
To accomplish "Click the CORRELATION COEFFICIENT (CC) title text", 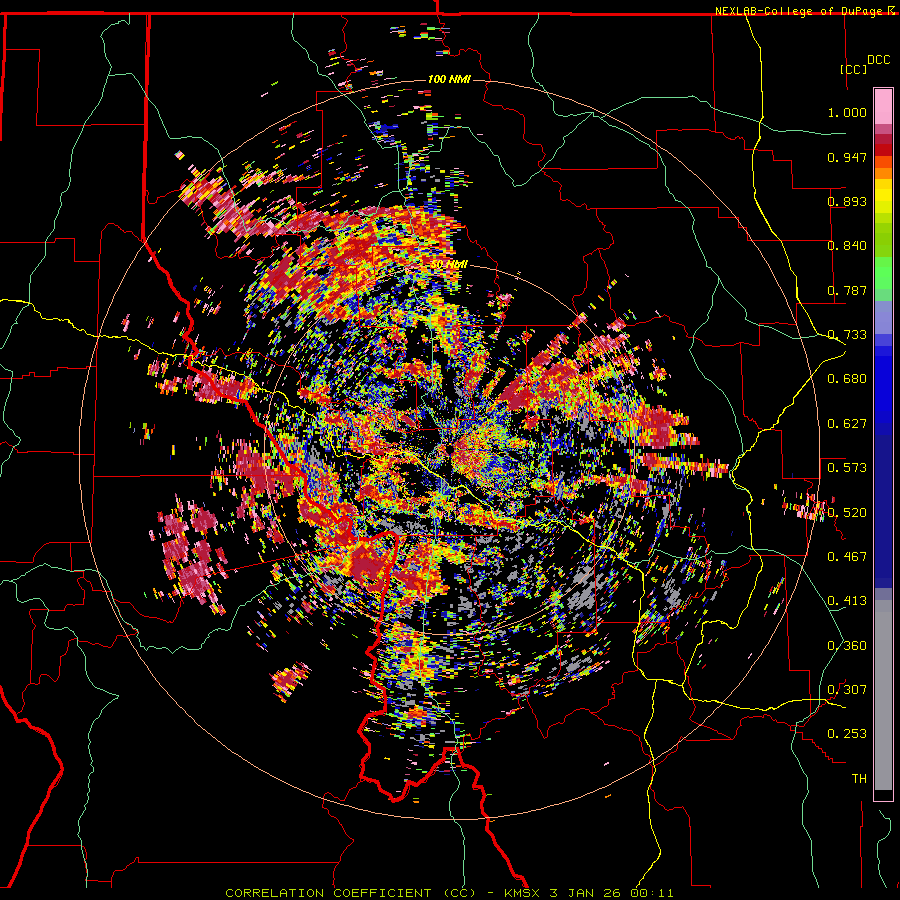I will pyautogui.click(x=350, y=893).
